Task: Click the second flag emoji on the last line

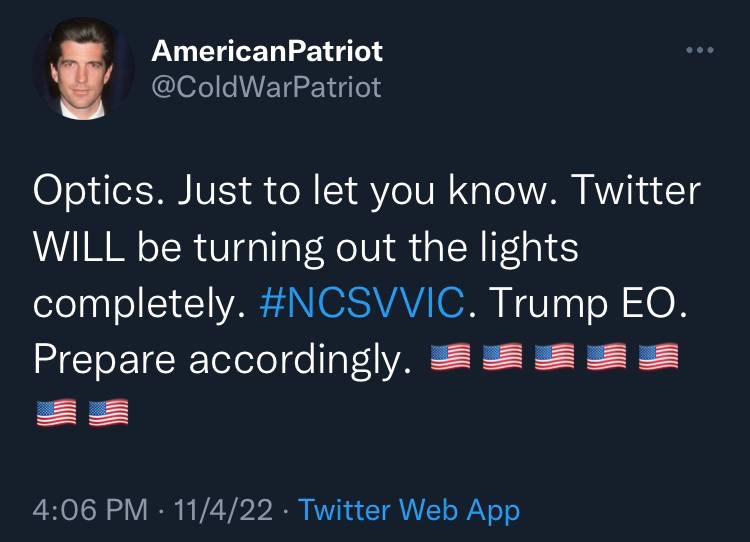Action: (x=109, y=412)
